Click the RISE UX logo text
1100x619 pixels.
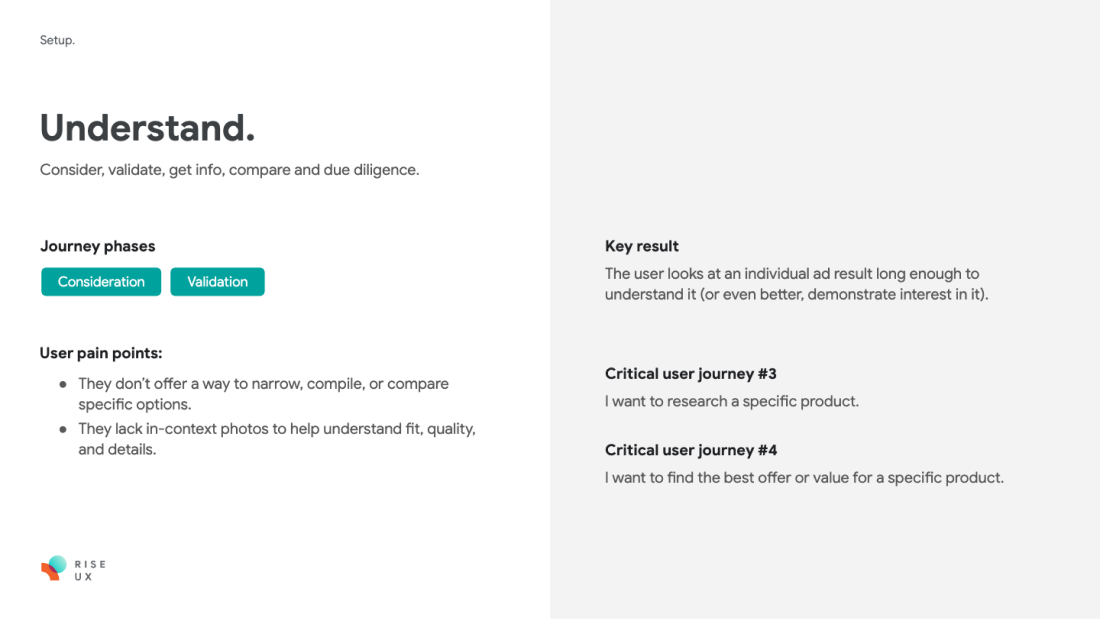point(90,570)
